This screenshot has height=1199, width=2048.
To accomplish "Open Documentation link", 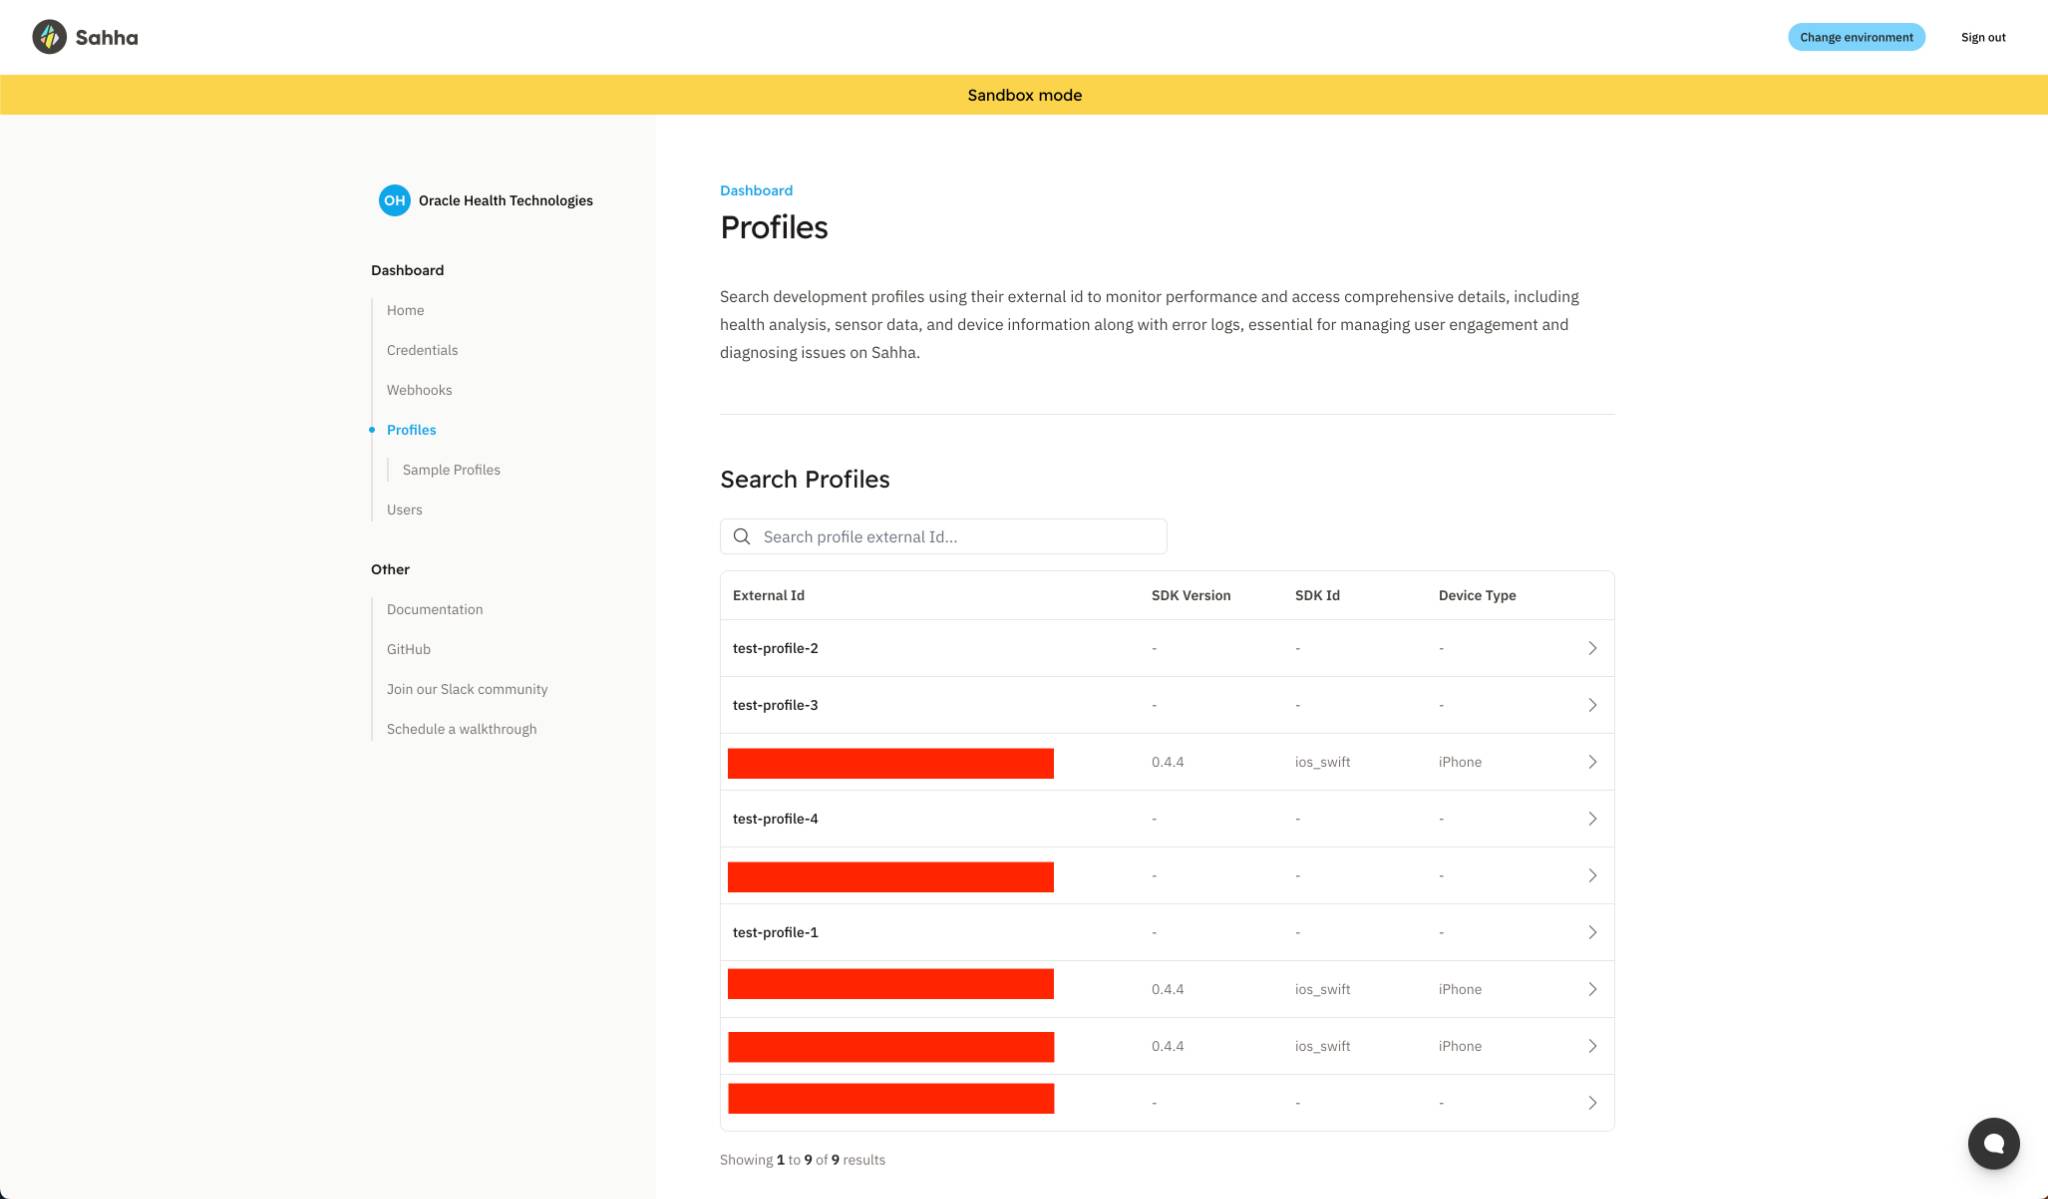I will pos(434,609).
